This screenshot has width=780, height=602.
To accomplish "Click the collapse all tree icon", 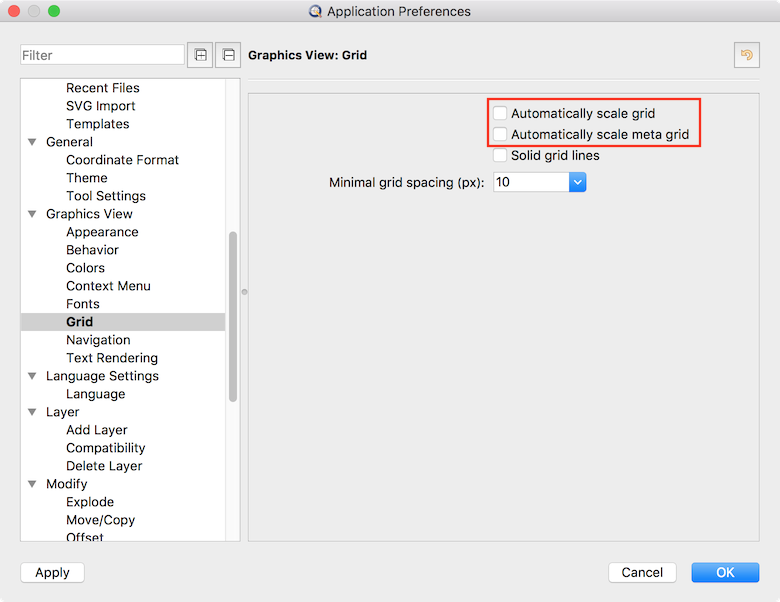I will [229, 55].
